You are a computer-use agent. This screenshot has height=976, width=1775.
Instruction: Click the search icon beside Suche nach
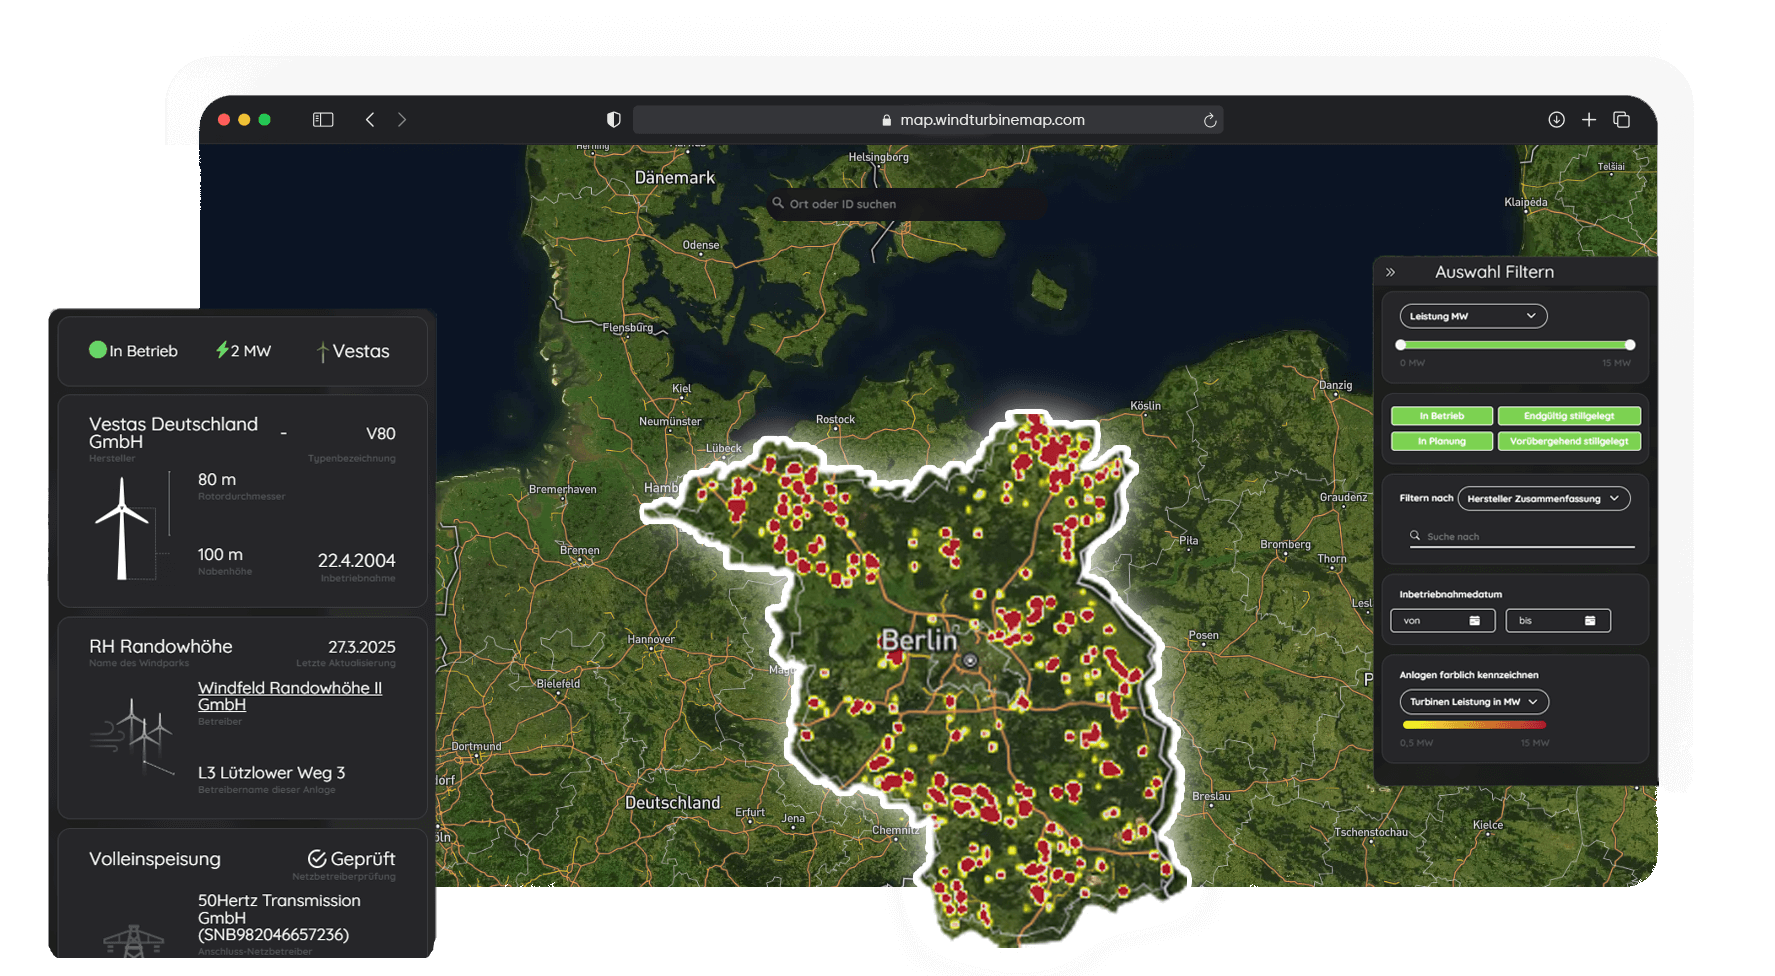coord(1415,536)
